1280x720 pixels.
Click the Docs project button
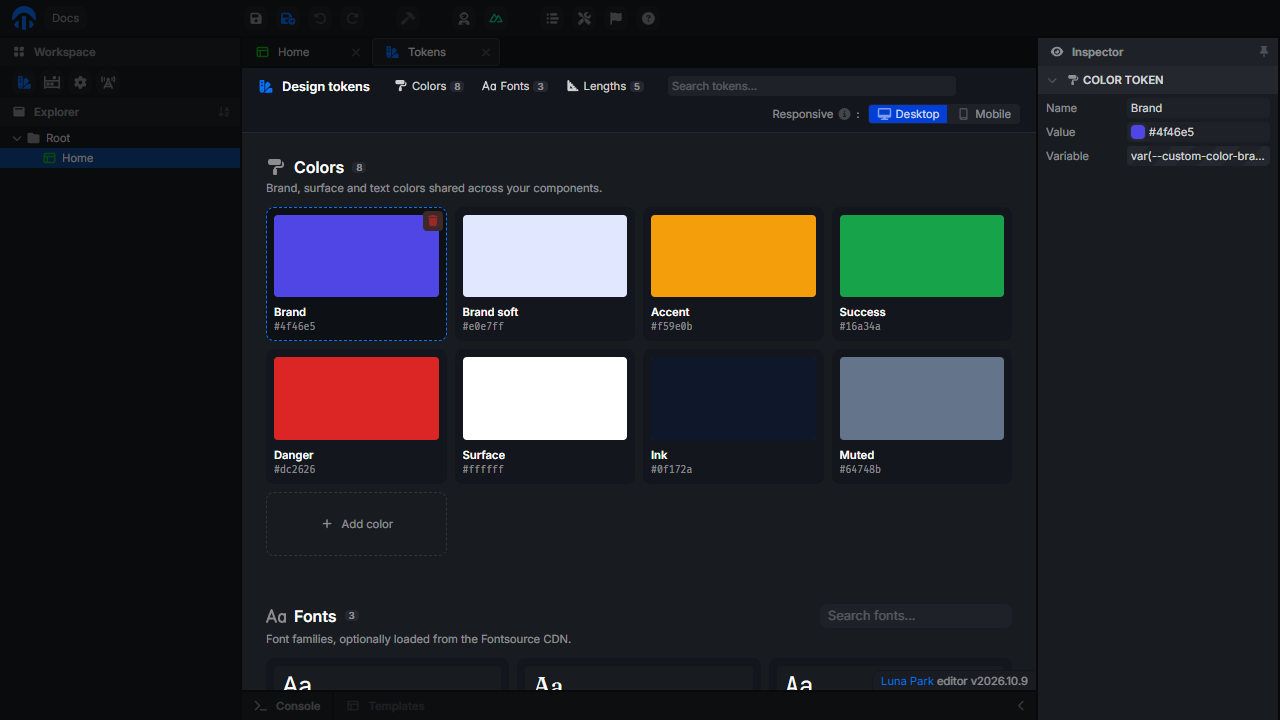(x=65, y=18)
